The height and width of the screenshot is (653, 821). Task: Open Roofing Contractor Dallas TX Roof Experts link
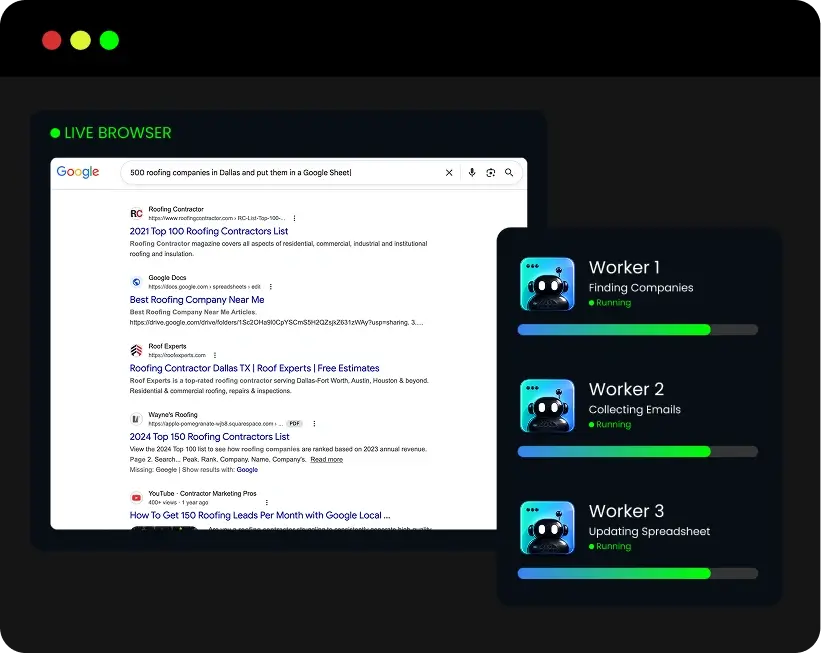coord(254,368)
